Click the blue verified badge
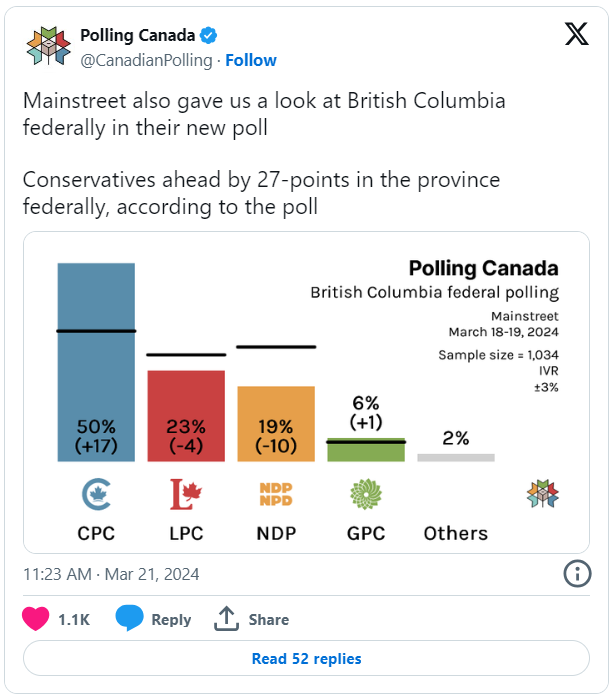612x698 pixels. (x=208, y=35)
